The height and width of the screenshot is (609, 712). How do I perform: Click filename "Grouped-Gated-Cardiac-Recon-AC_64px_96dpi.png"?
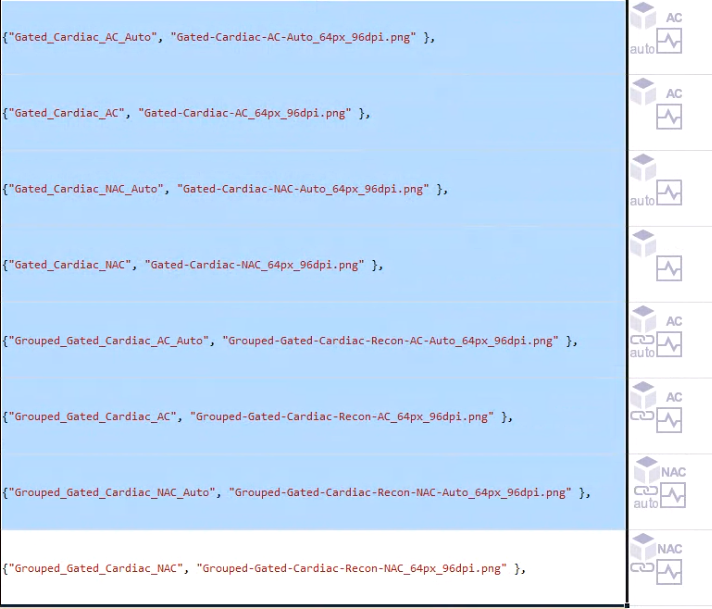point(342,416)
